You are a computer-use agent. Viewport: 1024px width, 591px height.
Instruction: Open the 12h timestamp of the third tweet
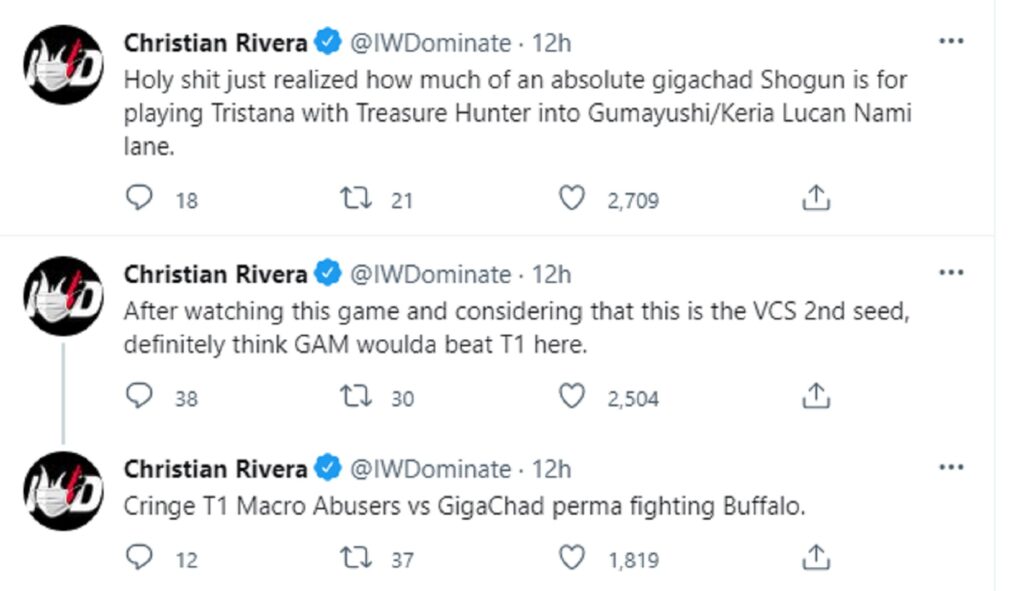(551, 469)
